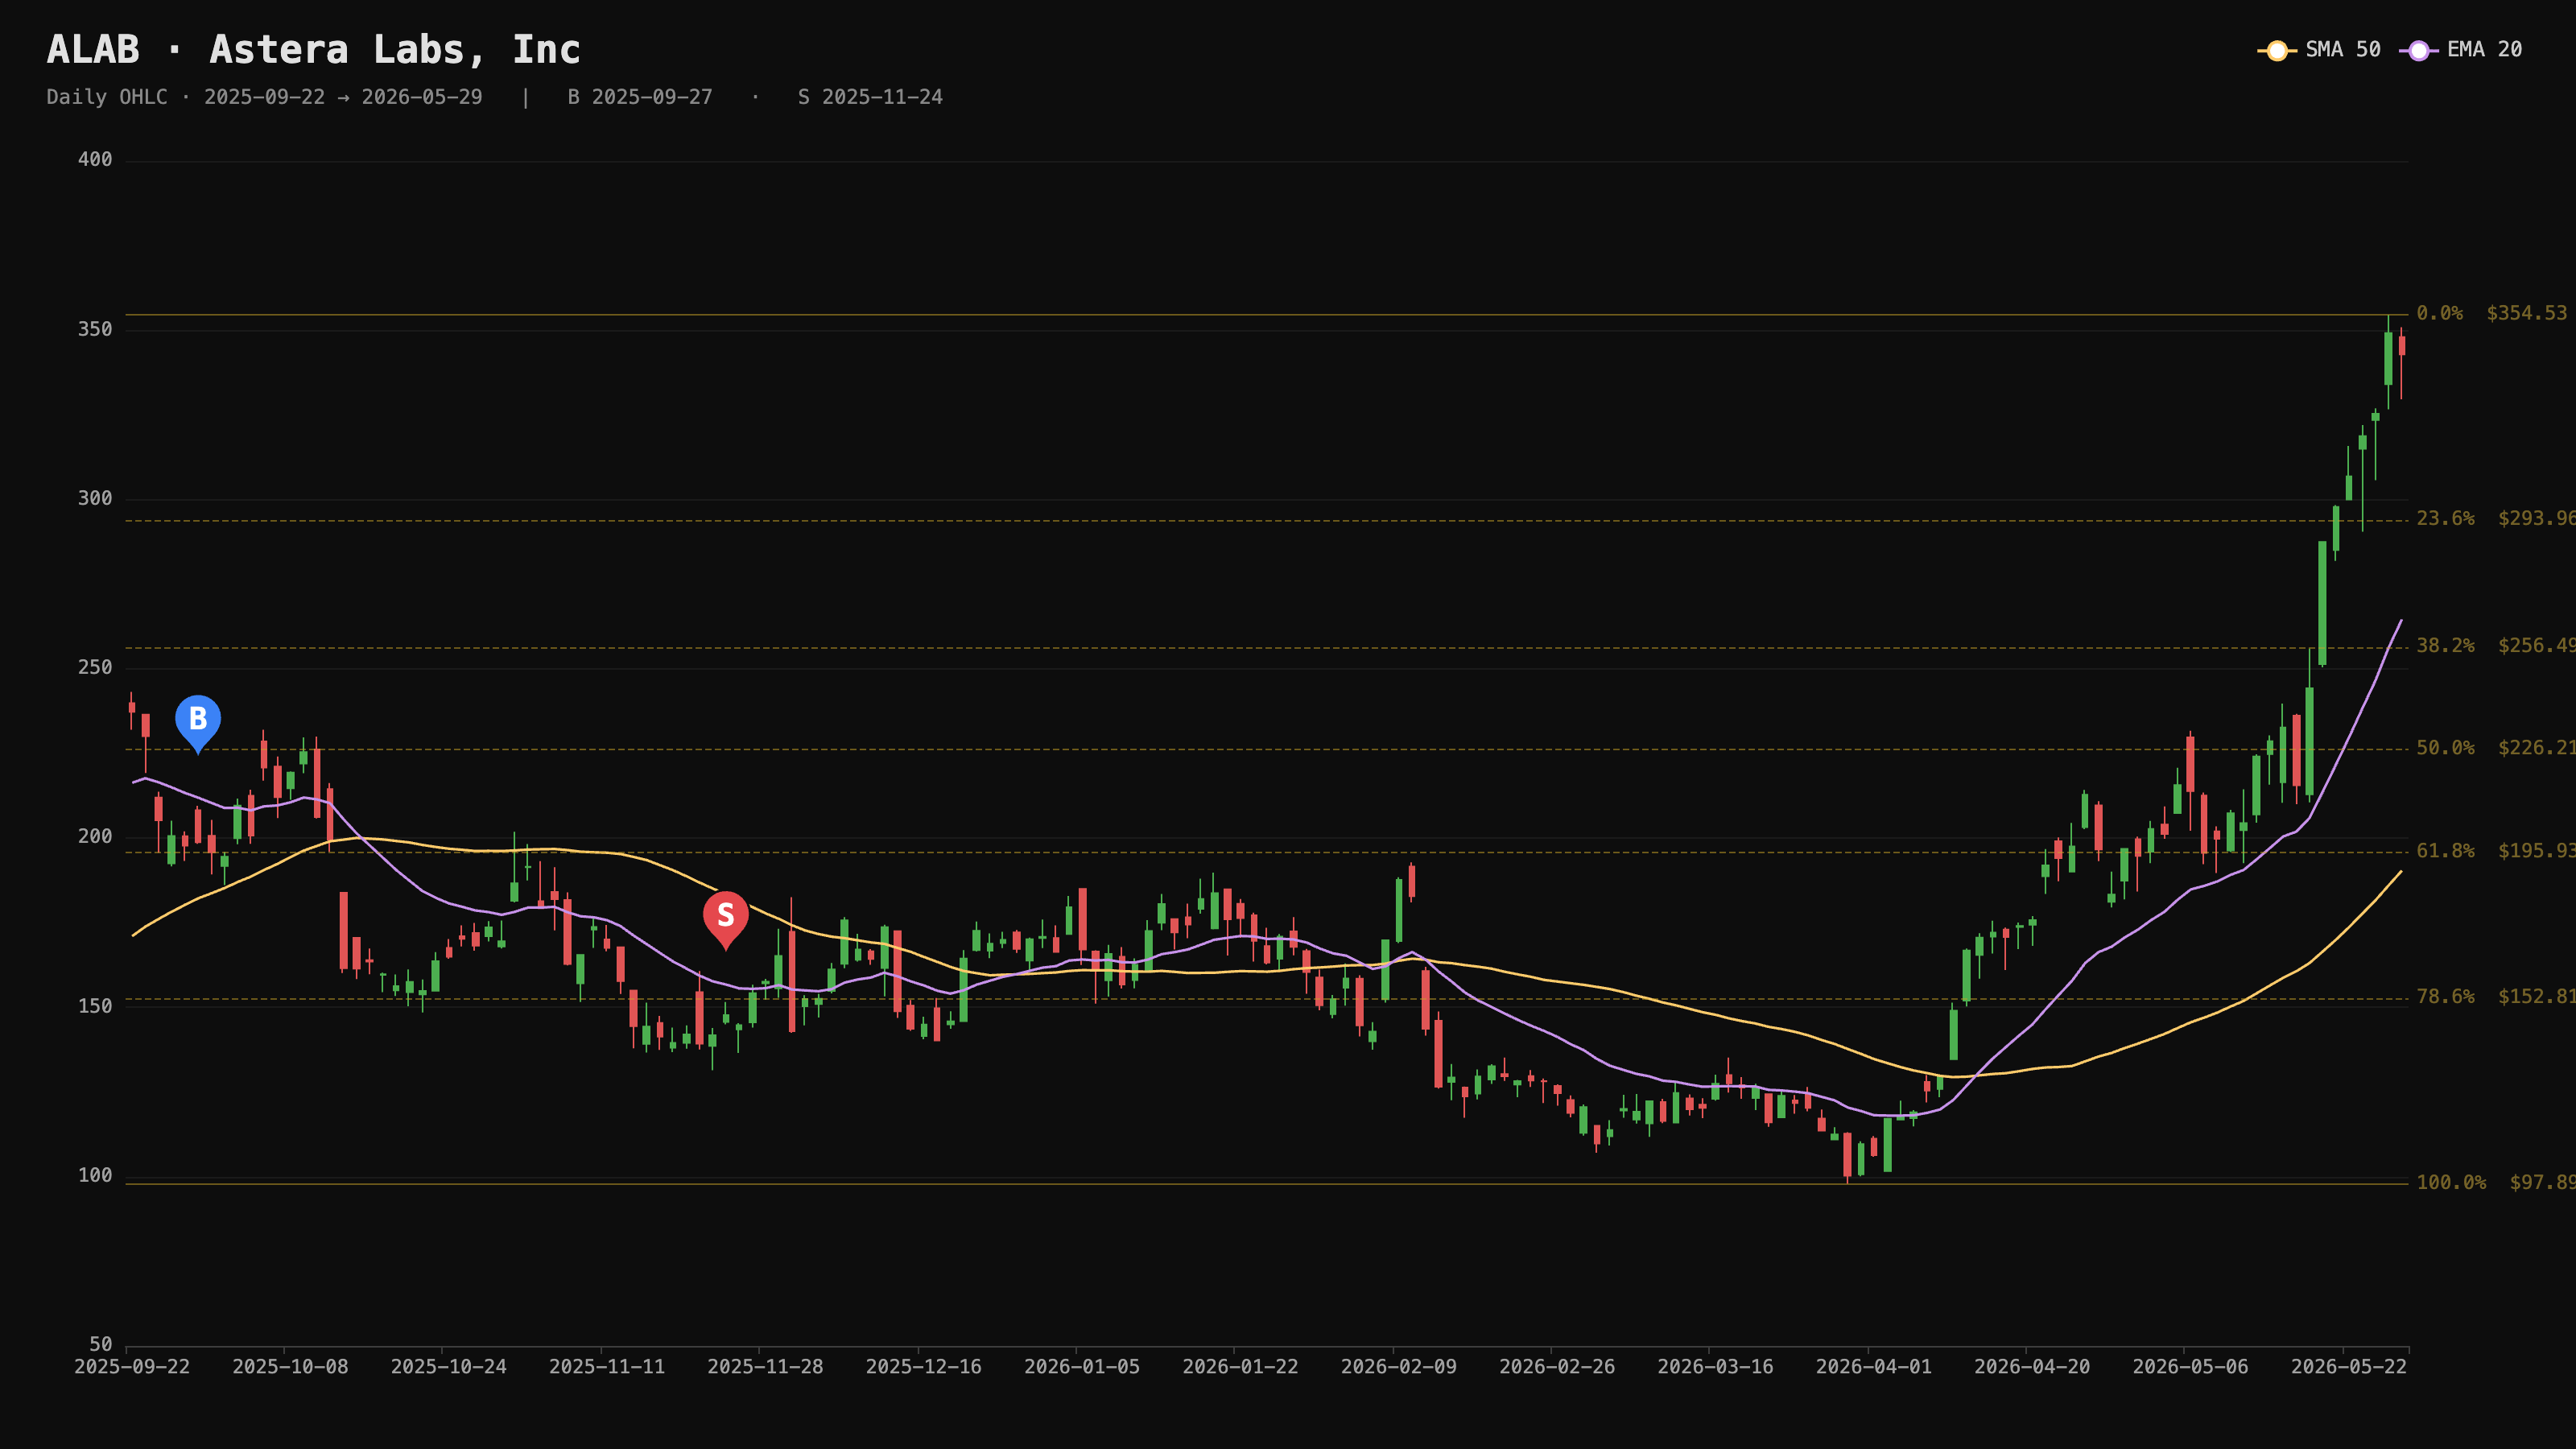Click the 2025-11-11 date axis label
This screenshot has height=1449, width=2576.
(x=607, y=1367)
